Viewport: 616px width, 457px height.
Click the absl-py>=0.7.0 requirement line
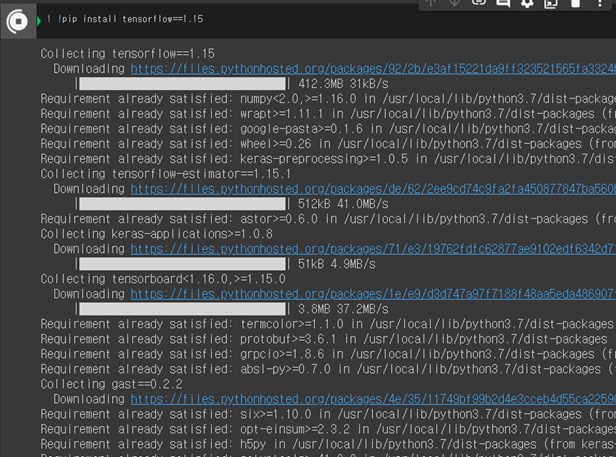tap(328, 369)
